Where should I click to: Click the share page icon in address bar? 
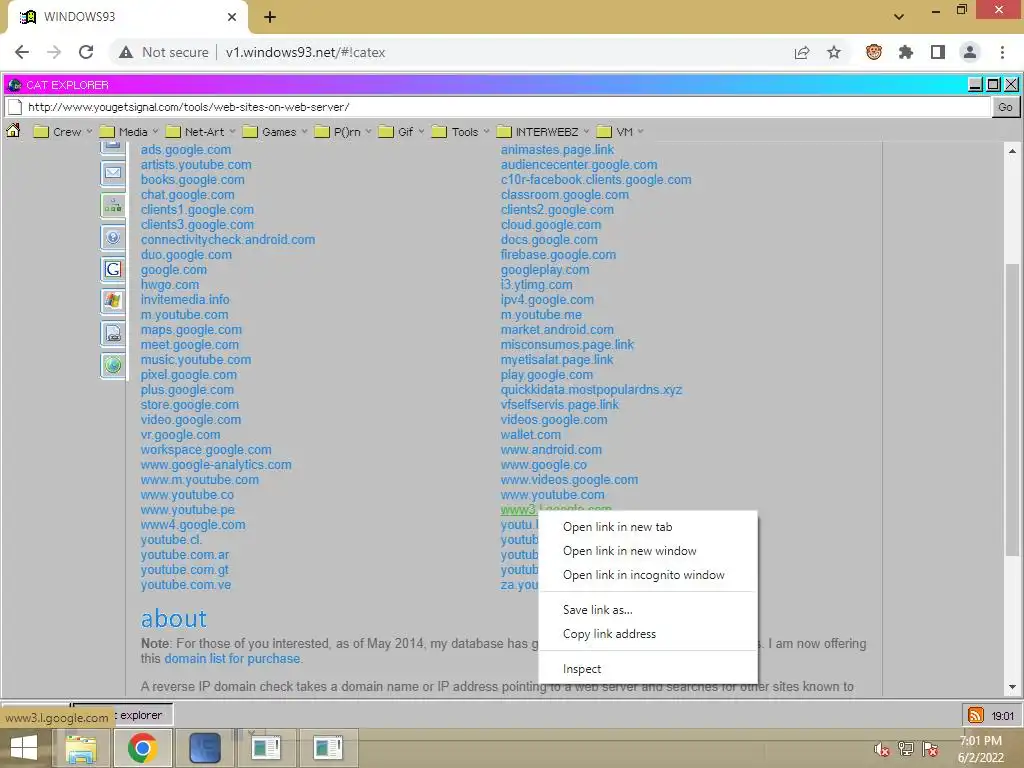coord(802,52)
